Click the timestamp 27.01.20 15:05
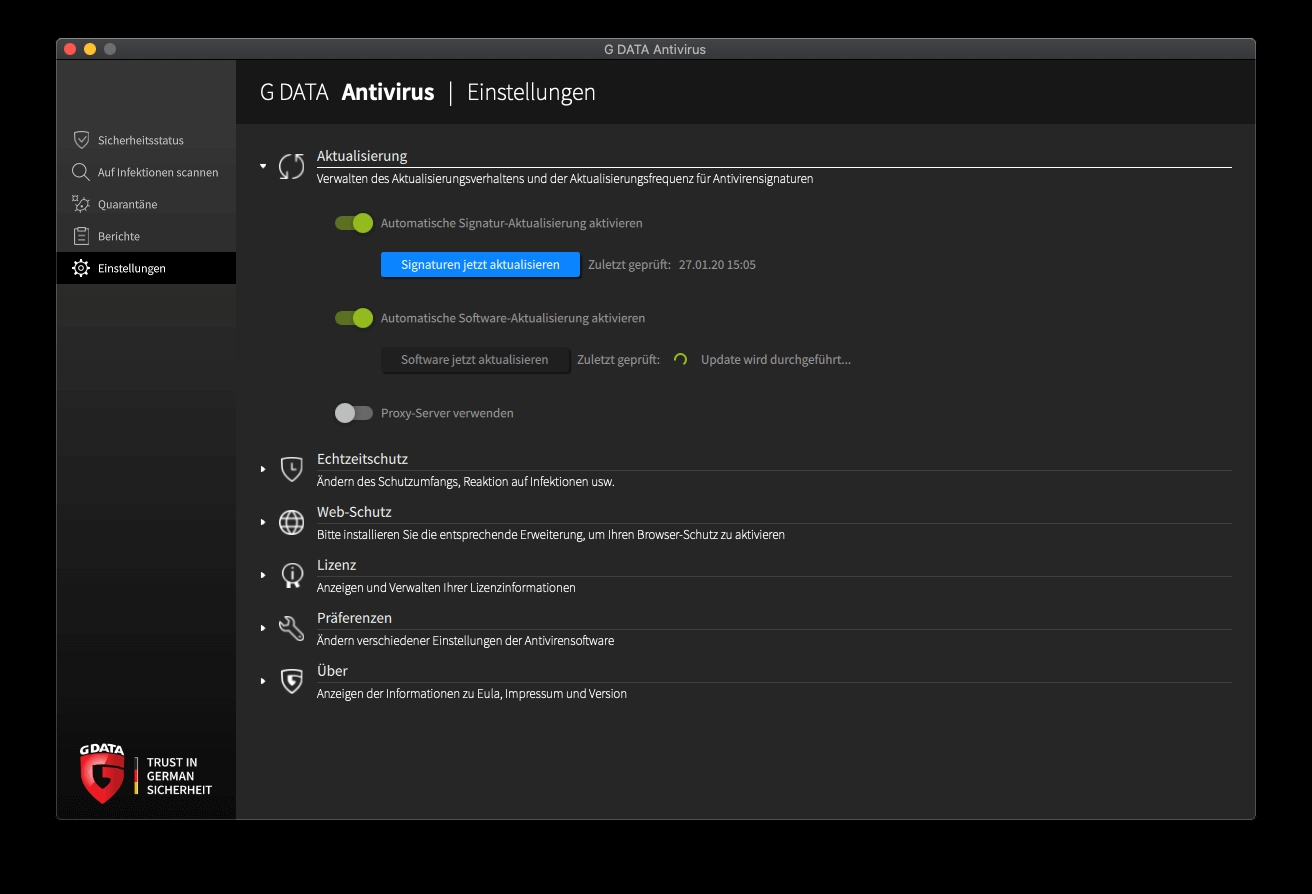 click(717, 265)
